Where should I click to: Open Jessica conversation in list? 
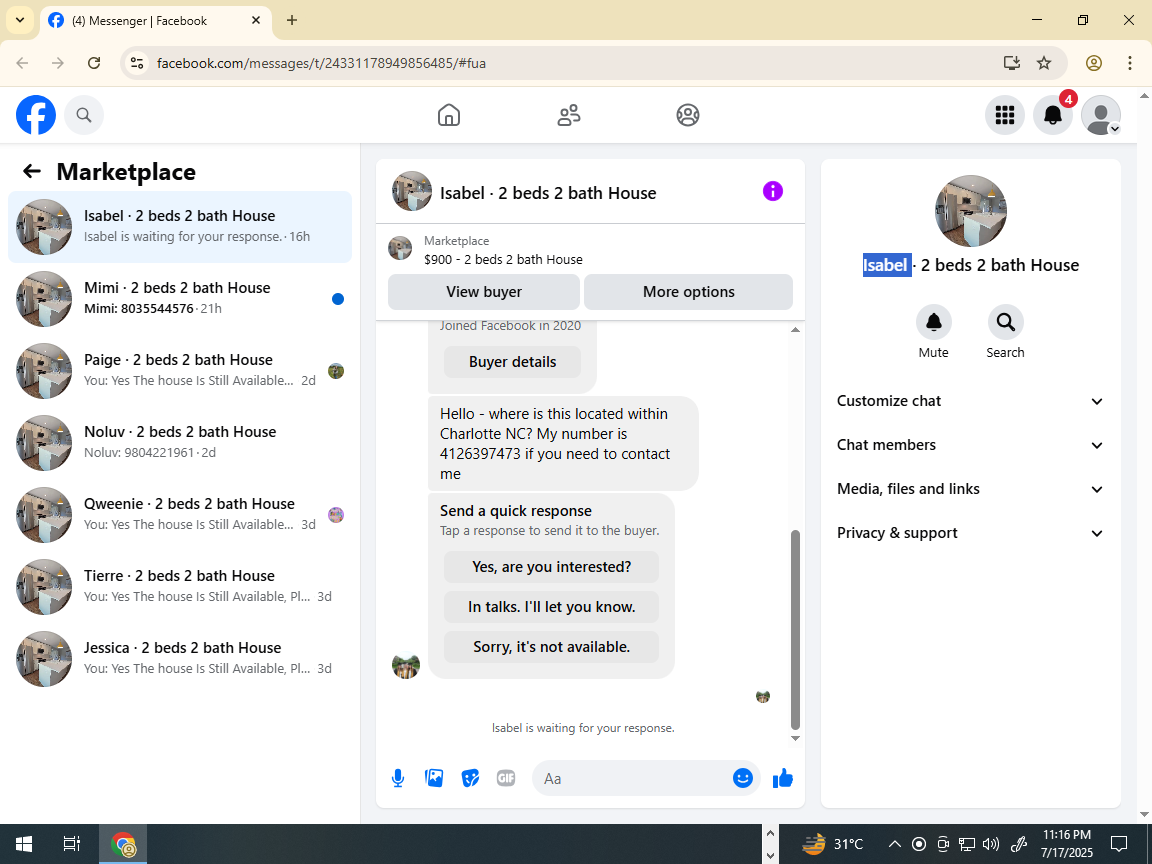[x=180, y=659]
